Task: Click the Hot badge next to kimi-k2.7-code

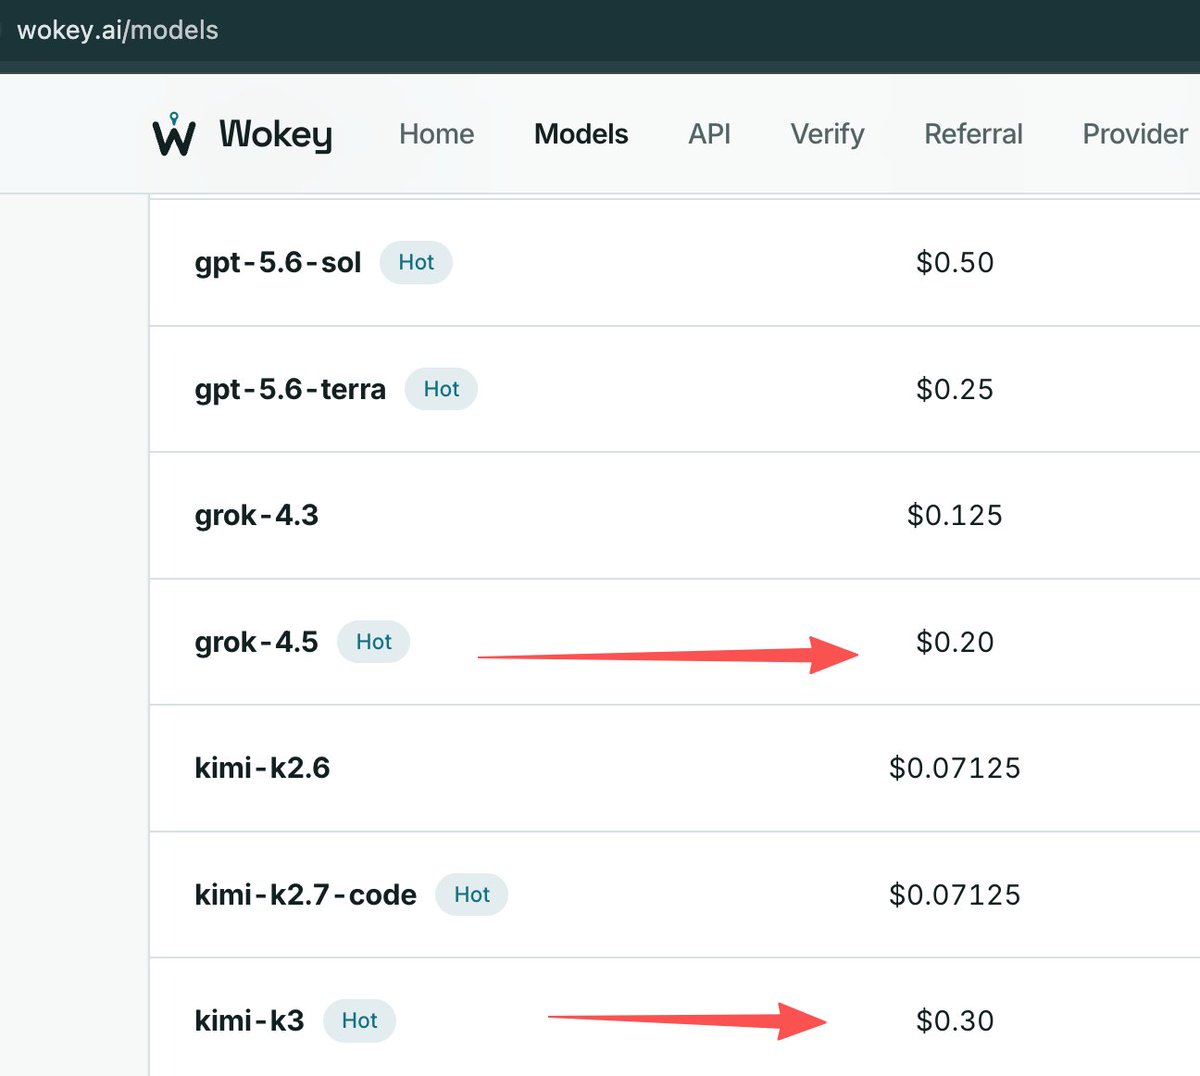Action: click(x=472, y=894)
